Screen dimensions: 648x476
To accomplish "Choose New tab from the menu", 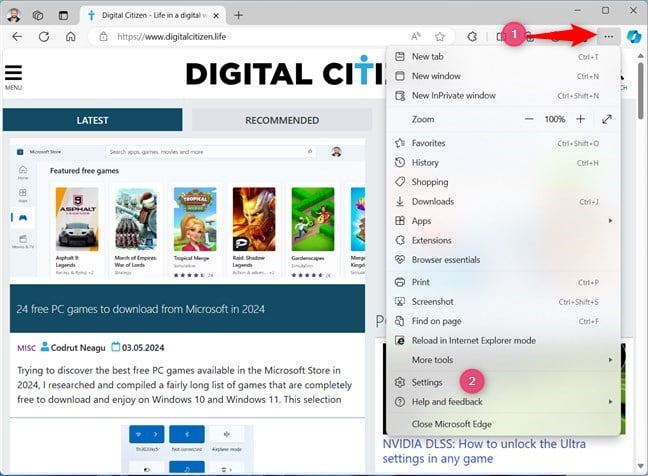I will pyautogui.click(x=503, y=57).
